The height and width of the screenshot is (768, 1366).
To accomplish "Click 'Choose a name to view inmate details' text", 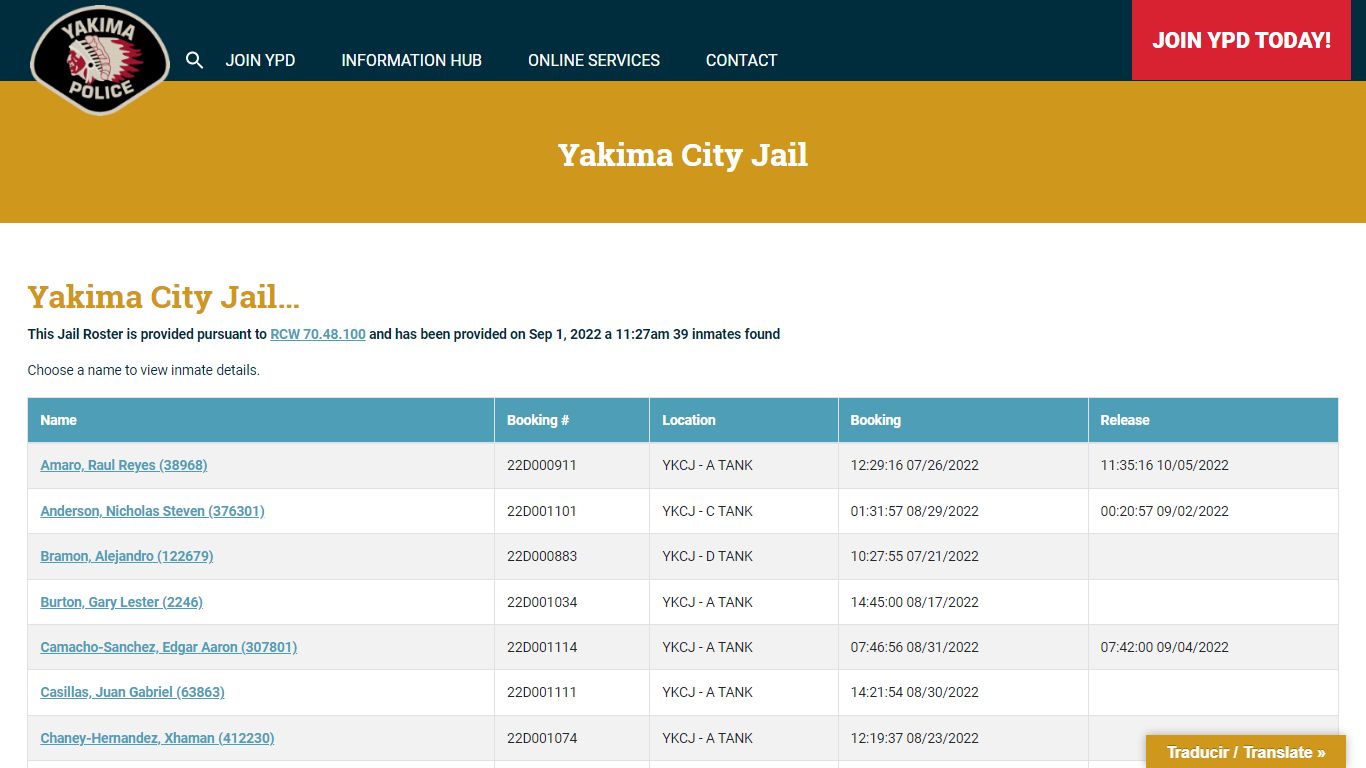I will [144, 370].
